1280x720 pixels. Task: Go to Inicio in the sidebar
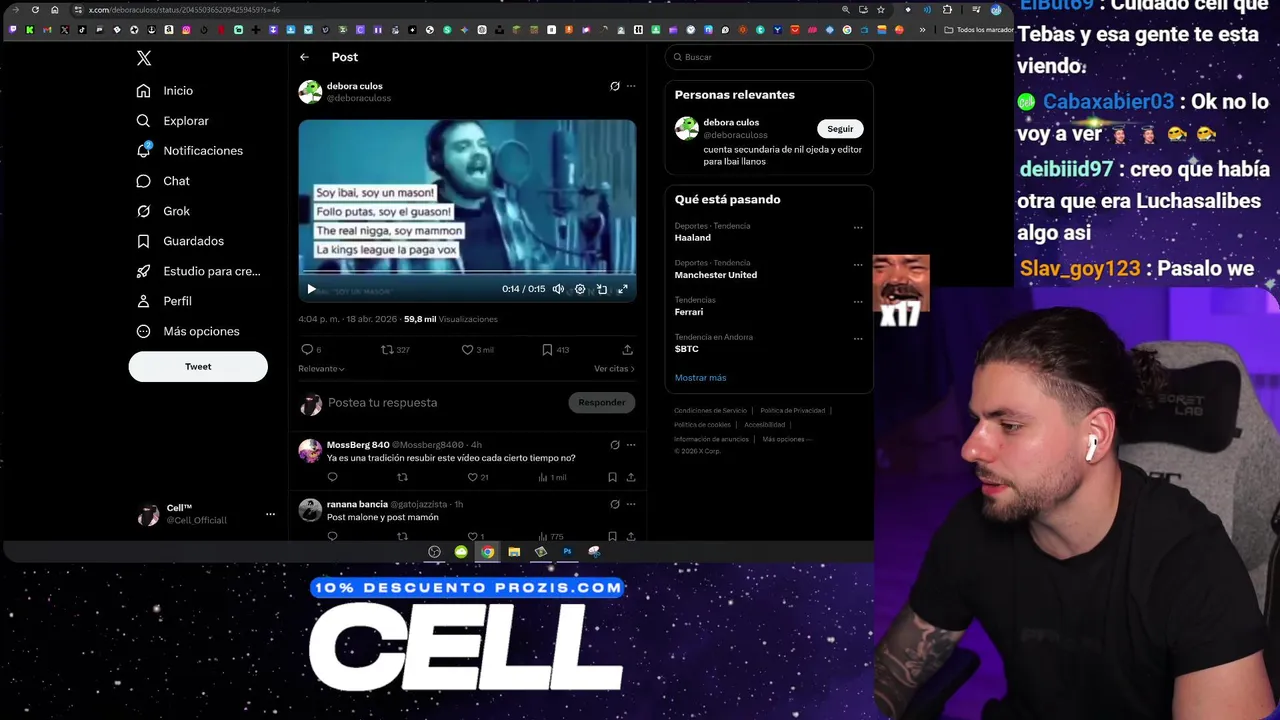(x=165, y=91)
